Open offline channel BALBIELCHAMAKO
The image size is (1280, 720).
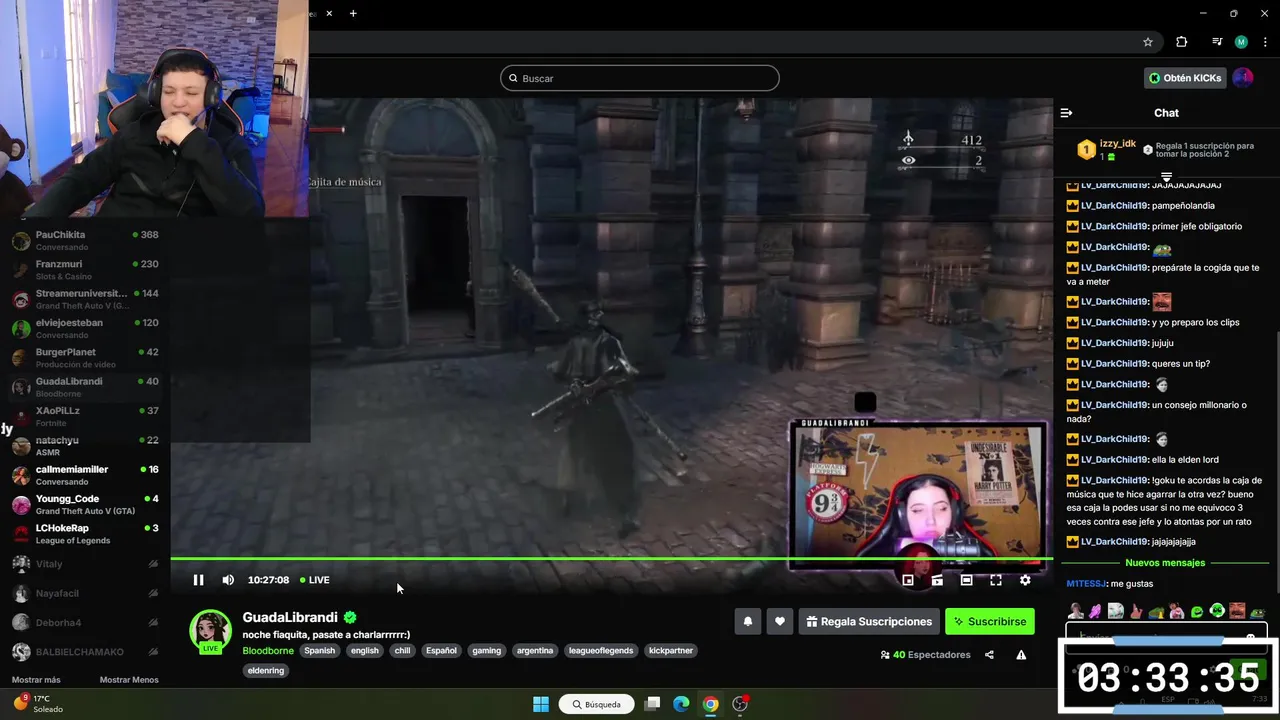pyautogui.click(x=85, y=652)
